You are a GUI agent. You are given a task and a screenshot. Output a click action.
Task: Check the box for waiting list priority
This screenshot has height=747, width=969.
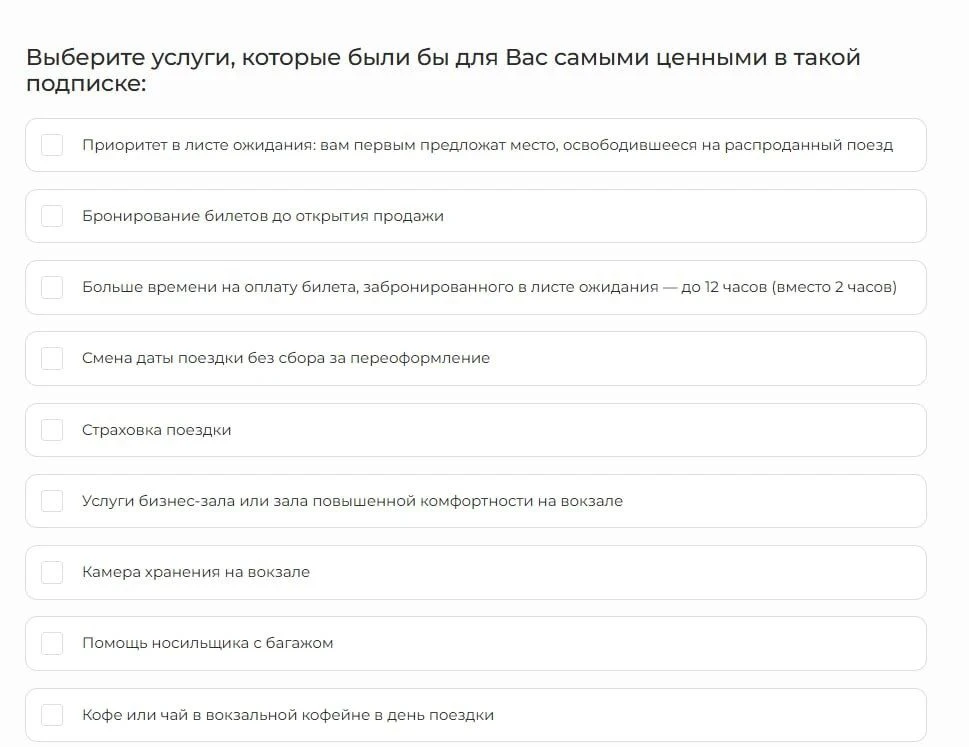(52, 145)
